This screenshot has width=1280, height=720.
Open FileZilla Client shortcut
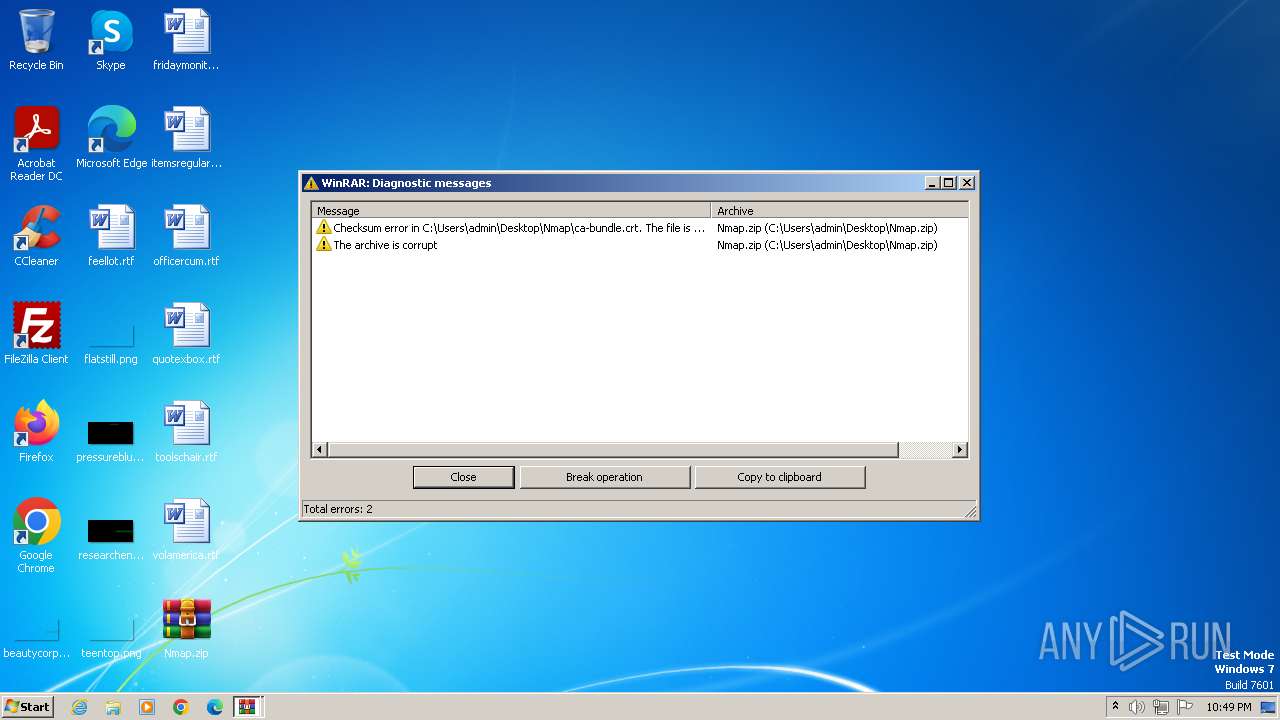[36, 334]
